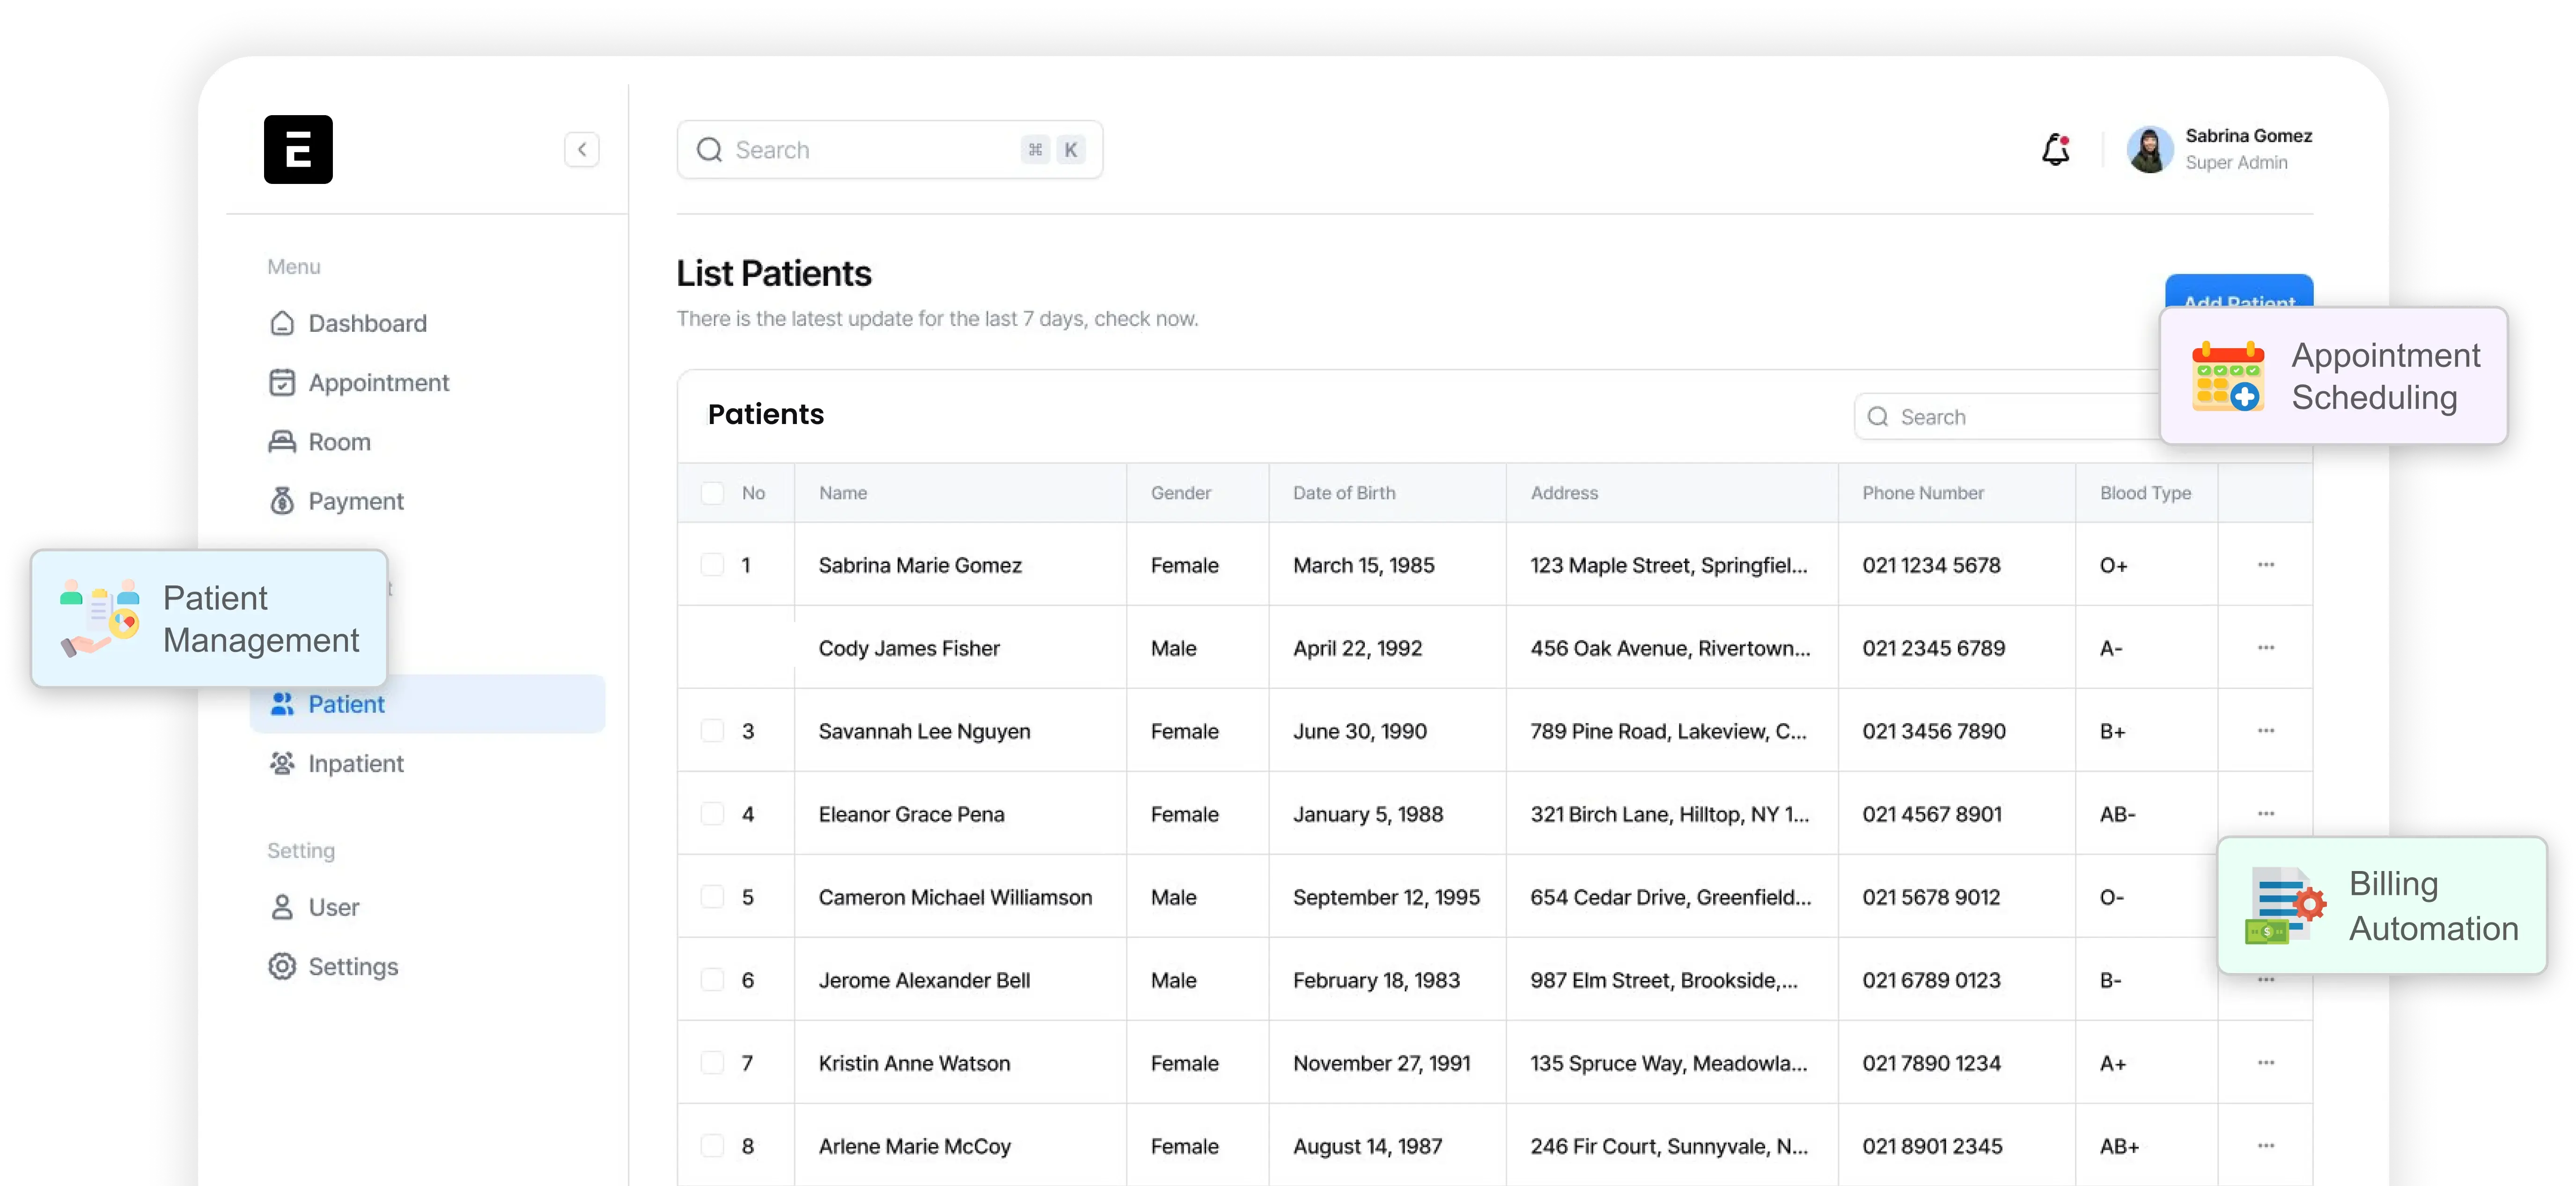Click inside the Patients table search field
Image resolution: width=2576 pixels, height=1186 pixels.
[1990, 416]
